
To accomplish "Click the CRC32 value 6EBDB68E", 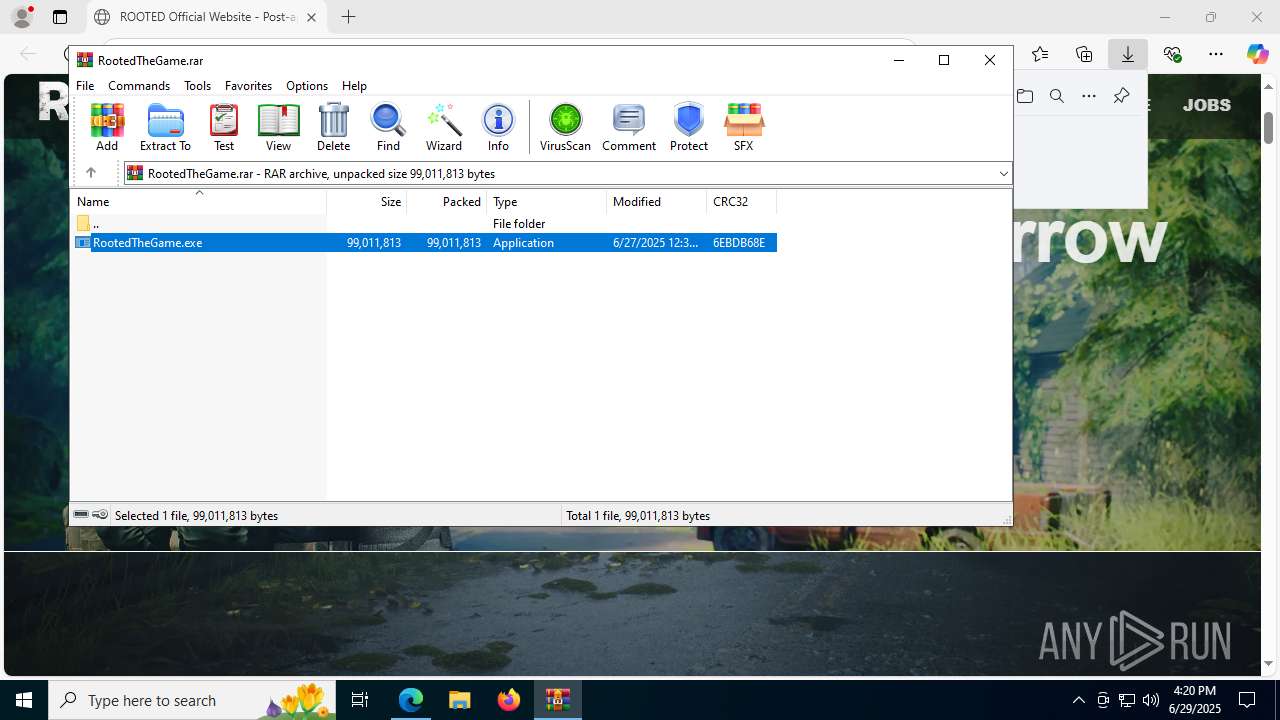I will coord(739,243).
